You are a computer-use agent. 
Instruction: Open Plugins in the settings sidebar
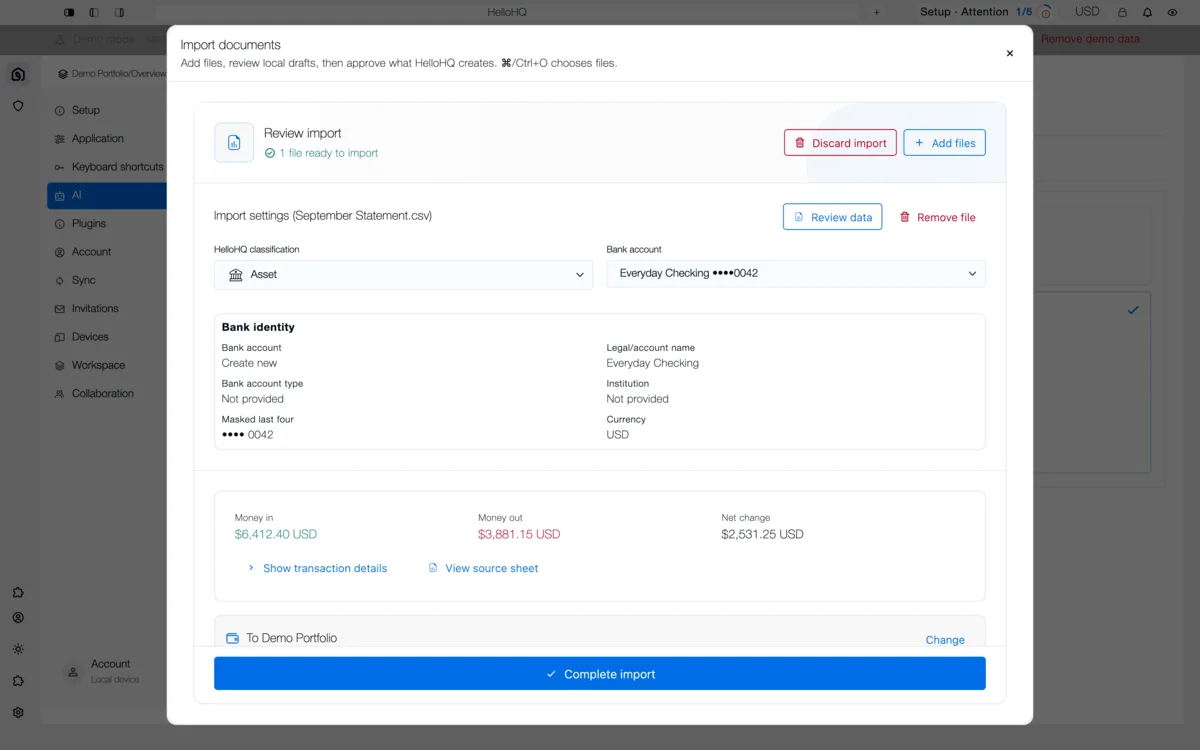[107, 224]
